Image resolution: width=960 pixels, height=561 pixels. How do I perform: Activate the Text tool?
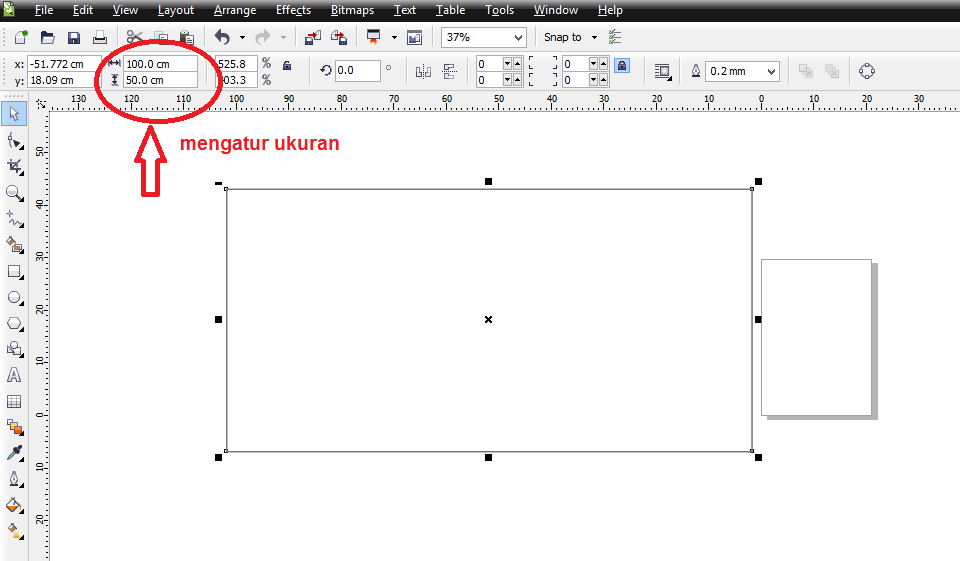click(x=14, y=376)
